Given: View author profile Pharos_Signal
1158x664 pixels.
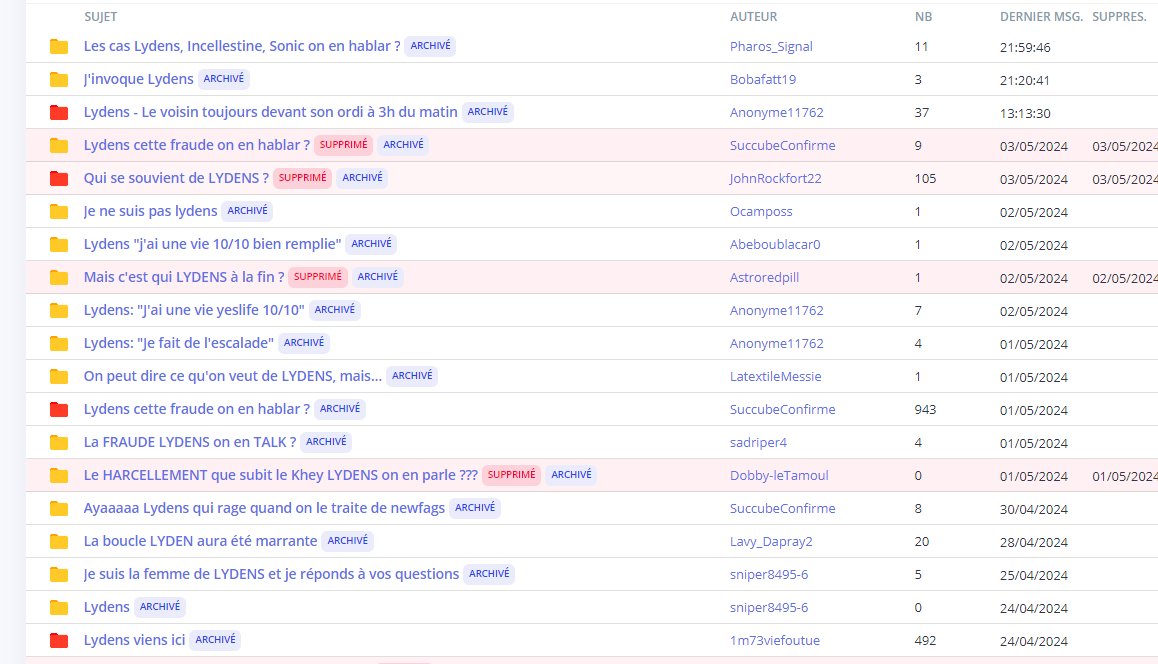Looking at the screenshot, I should 771,47.
